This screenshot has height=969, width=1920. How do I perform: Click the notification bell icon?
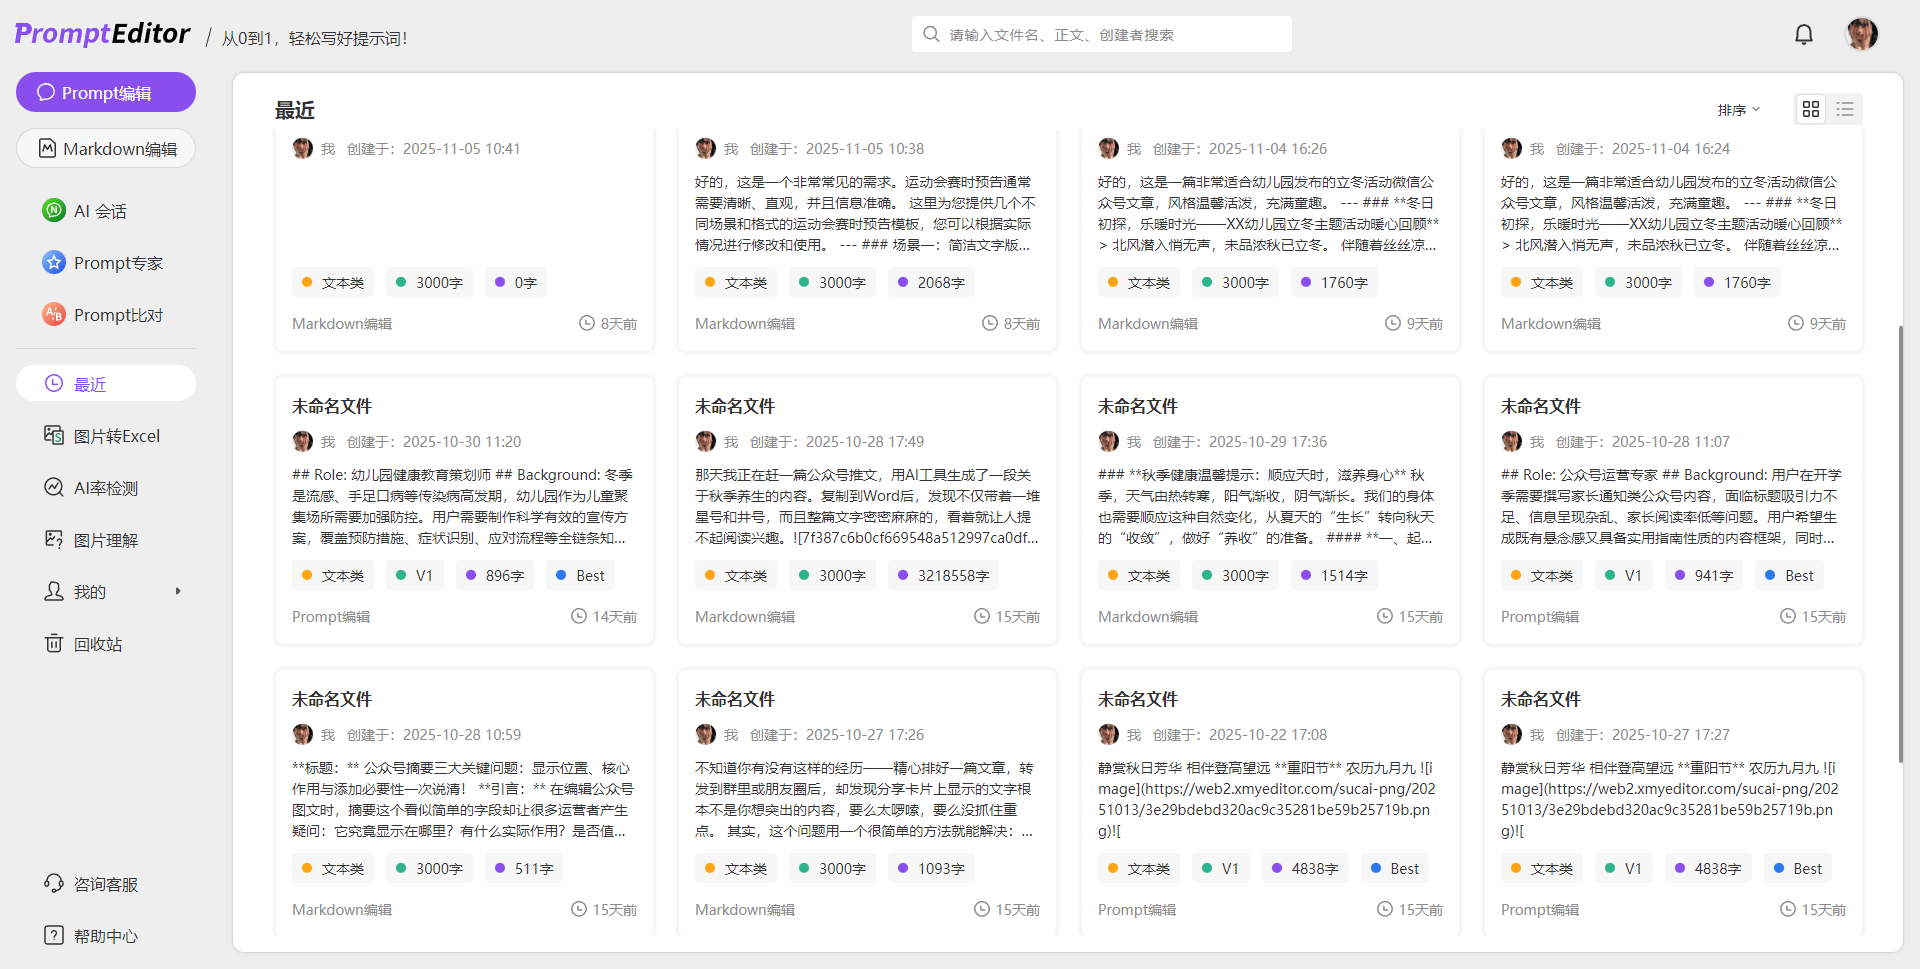click(x=1803, y=35)
